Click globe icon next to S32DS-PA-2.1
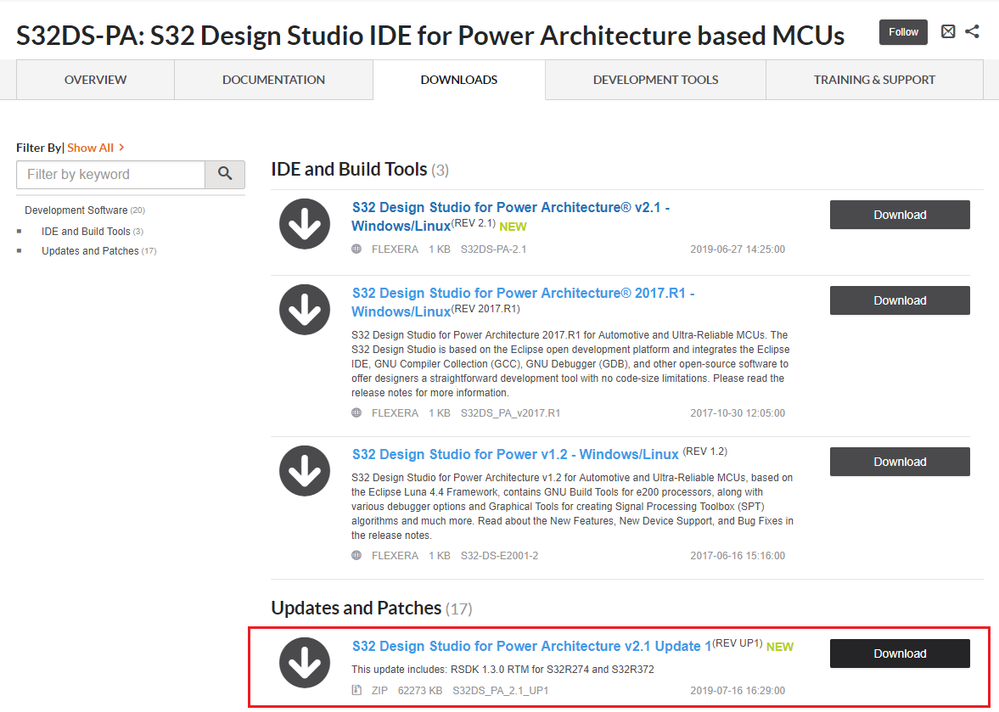Screen dimensions: 999x712 click(357, 249)
